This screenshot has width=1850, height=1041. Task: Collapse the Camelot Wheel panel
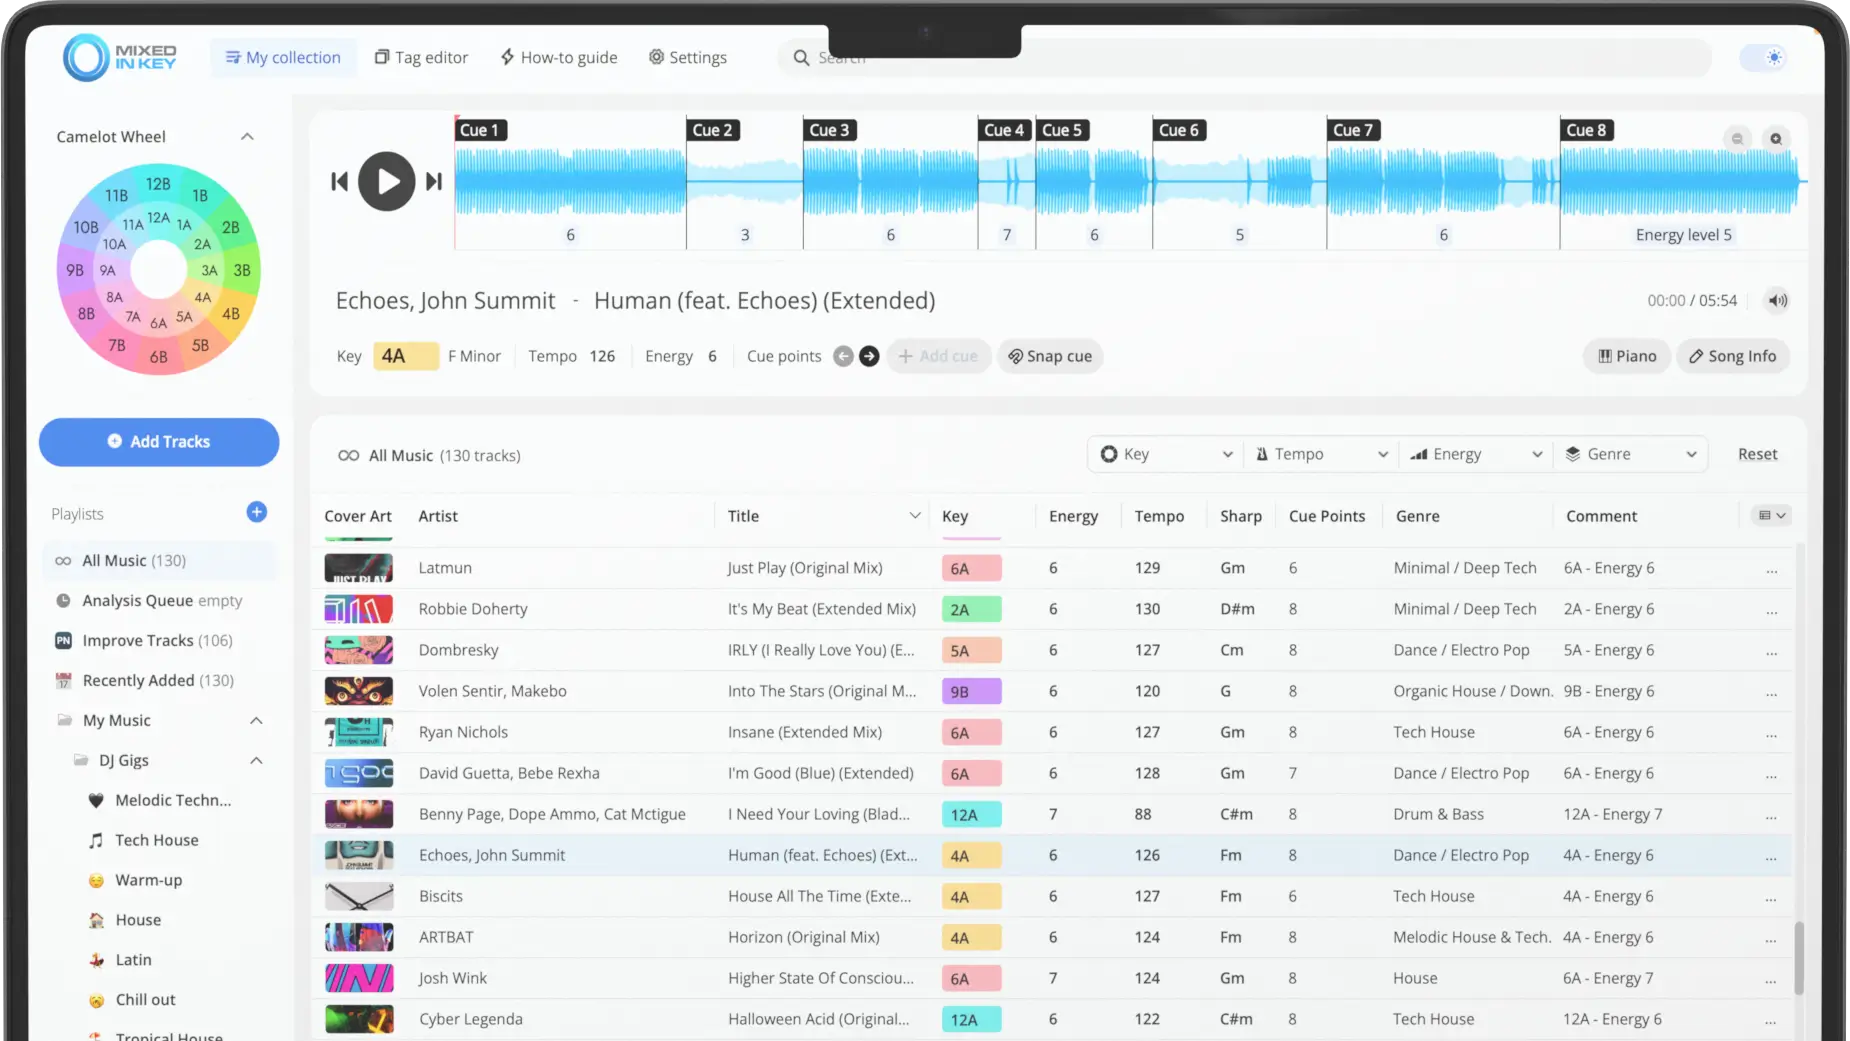247,137
